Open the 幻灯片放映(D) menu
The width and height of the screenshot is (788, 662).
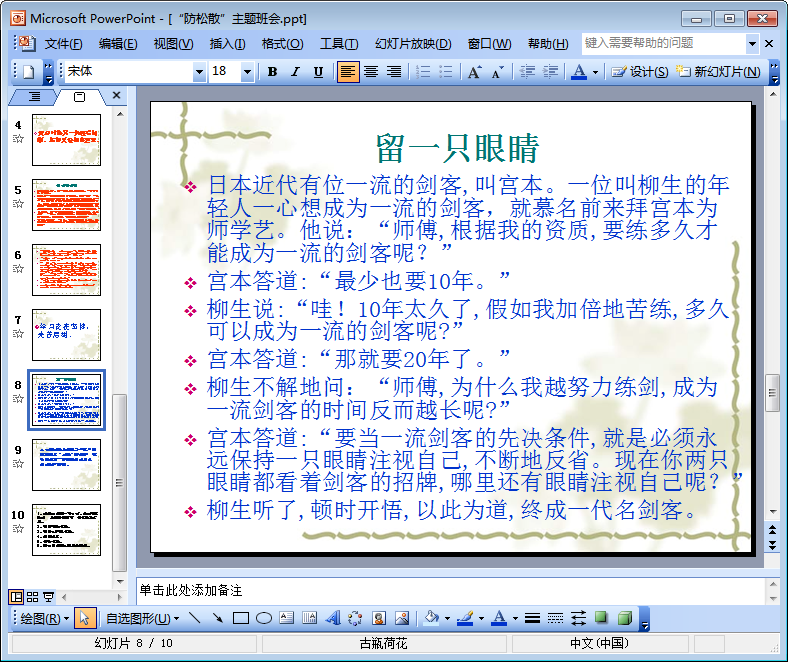tap(413, 44)
